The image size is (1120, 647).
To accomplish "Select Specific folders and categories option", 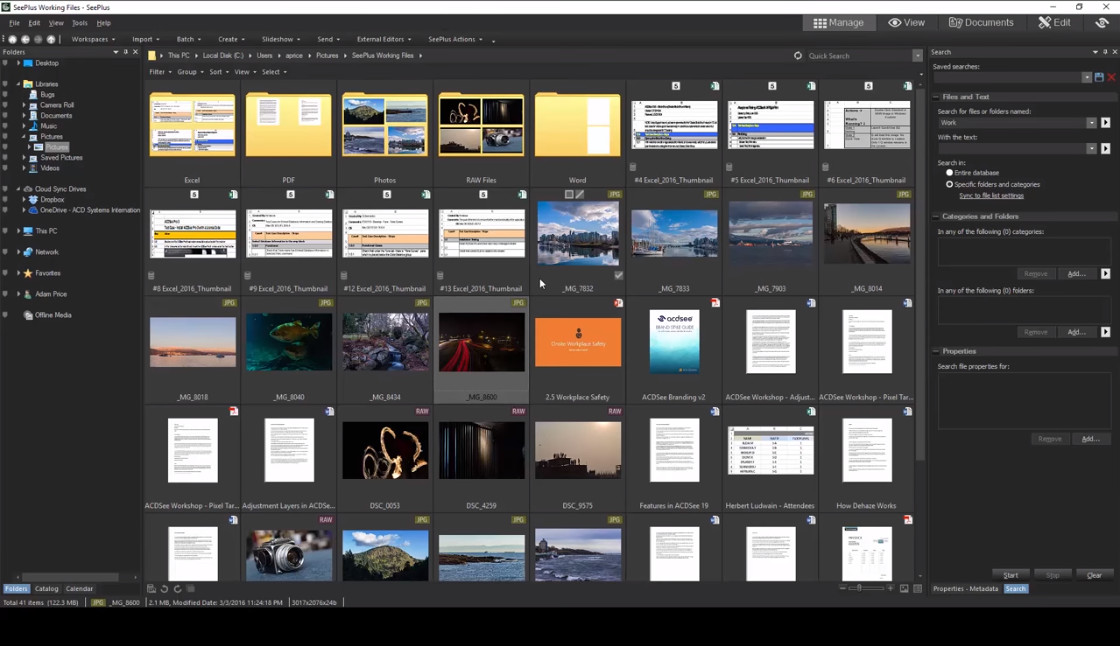I will (x=950, y=184).
